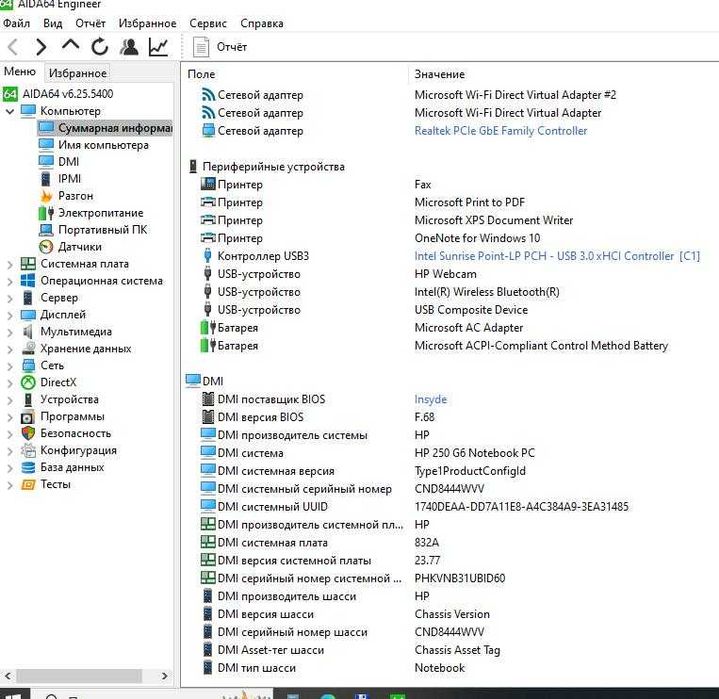
Task: Select the HP 250 G6 Notebook PC value
Action: (x=475, y=453)
